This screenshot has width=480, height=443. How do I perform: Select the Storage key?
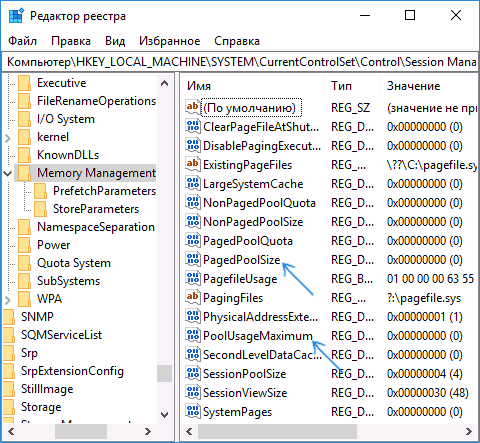click(x=41, y=407)
